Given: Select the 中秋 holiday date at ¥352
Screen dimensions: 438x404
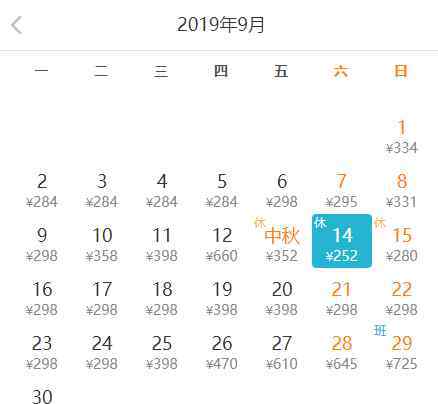Looking at the screenshot, I should [x=282, y=245].
